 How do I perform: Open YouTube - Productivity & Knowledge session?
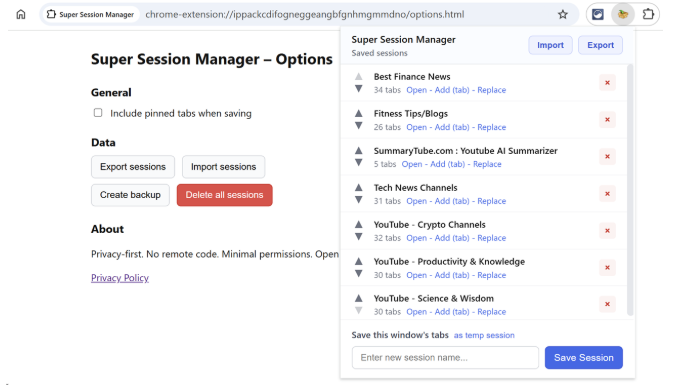417,275
